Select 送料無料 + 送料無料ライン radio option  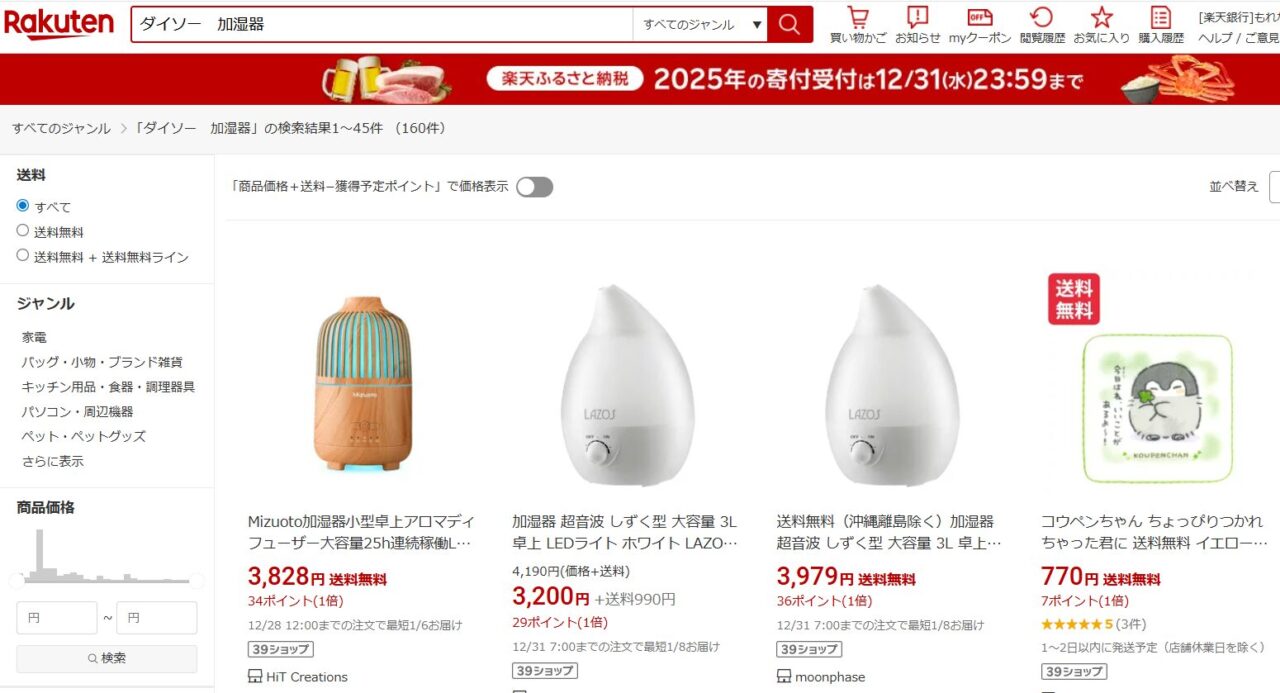click(23, 256)
